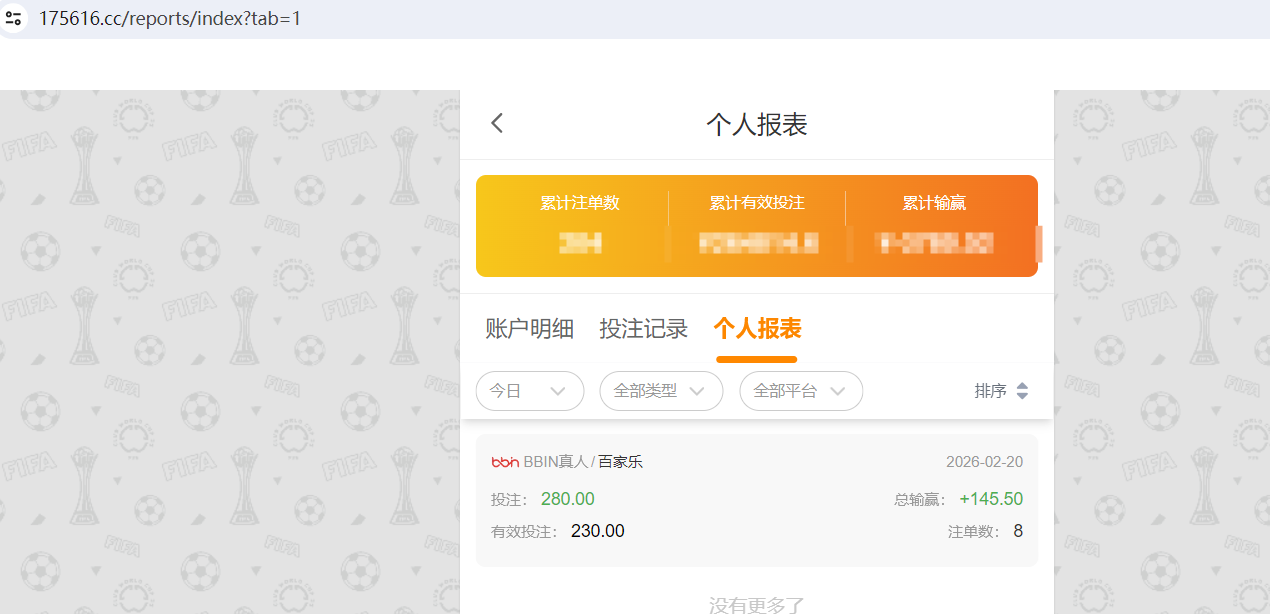This screenshot has height=614, width=1270.
Task: Toggle sorting ascending with the upper sort arrow
Action: pyautogui.click(x=1024, y=386)
